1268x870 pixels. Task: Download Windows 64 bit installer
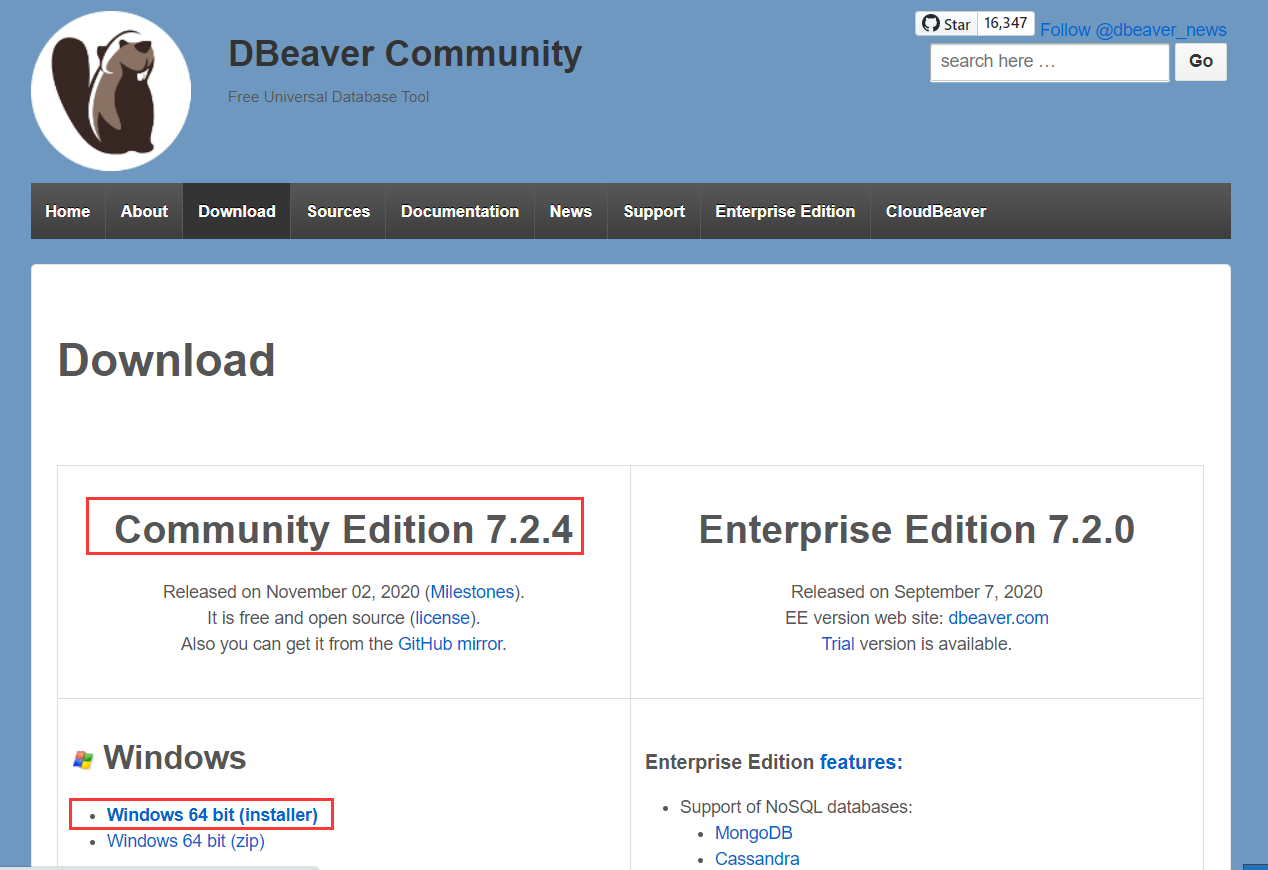[x=215, y=814]
